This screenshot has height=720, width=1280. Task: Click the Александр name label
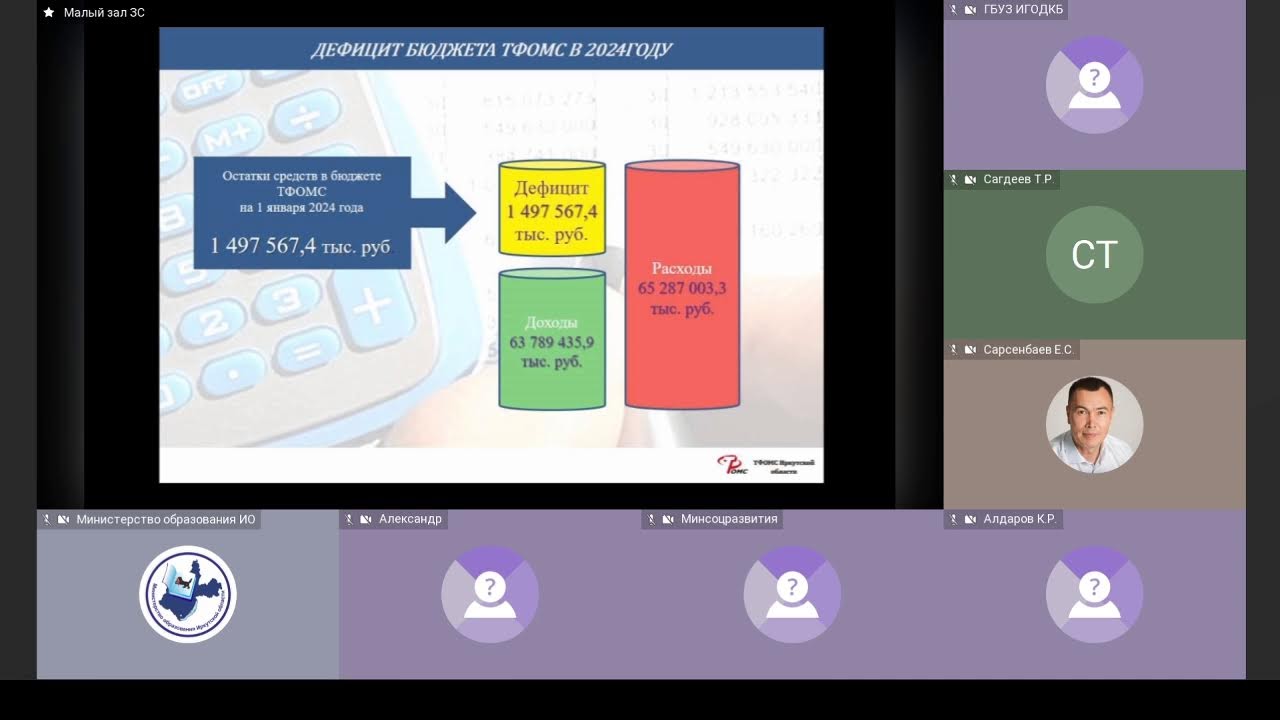pos(410,520)
